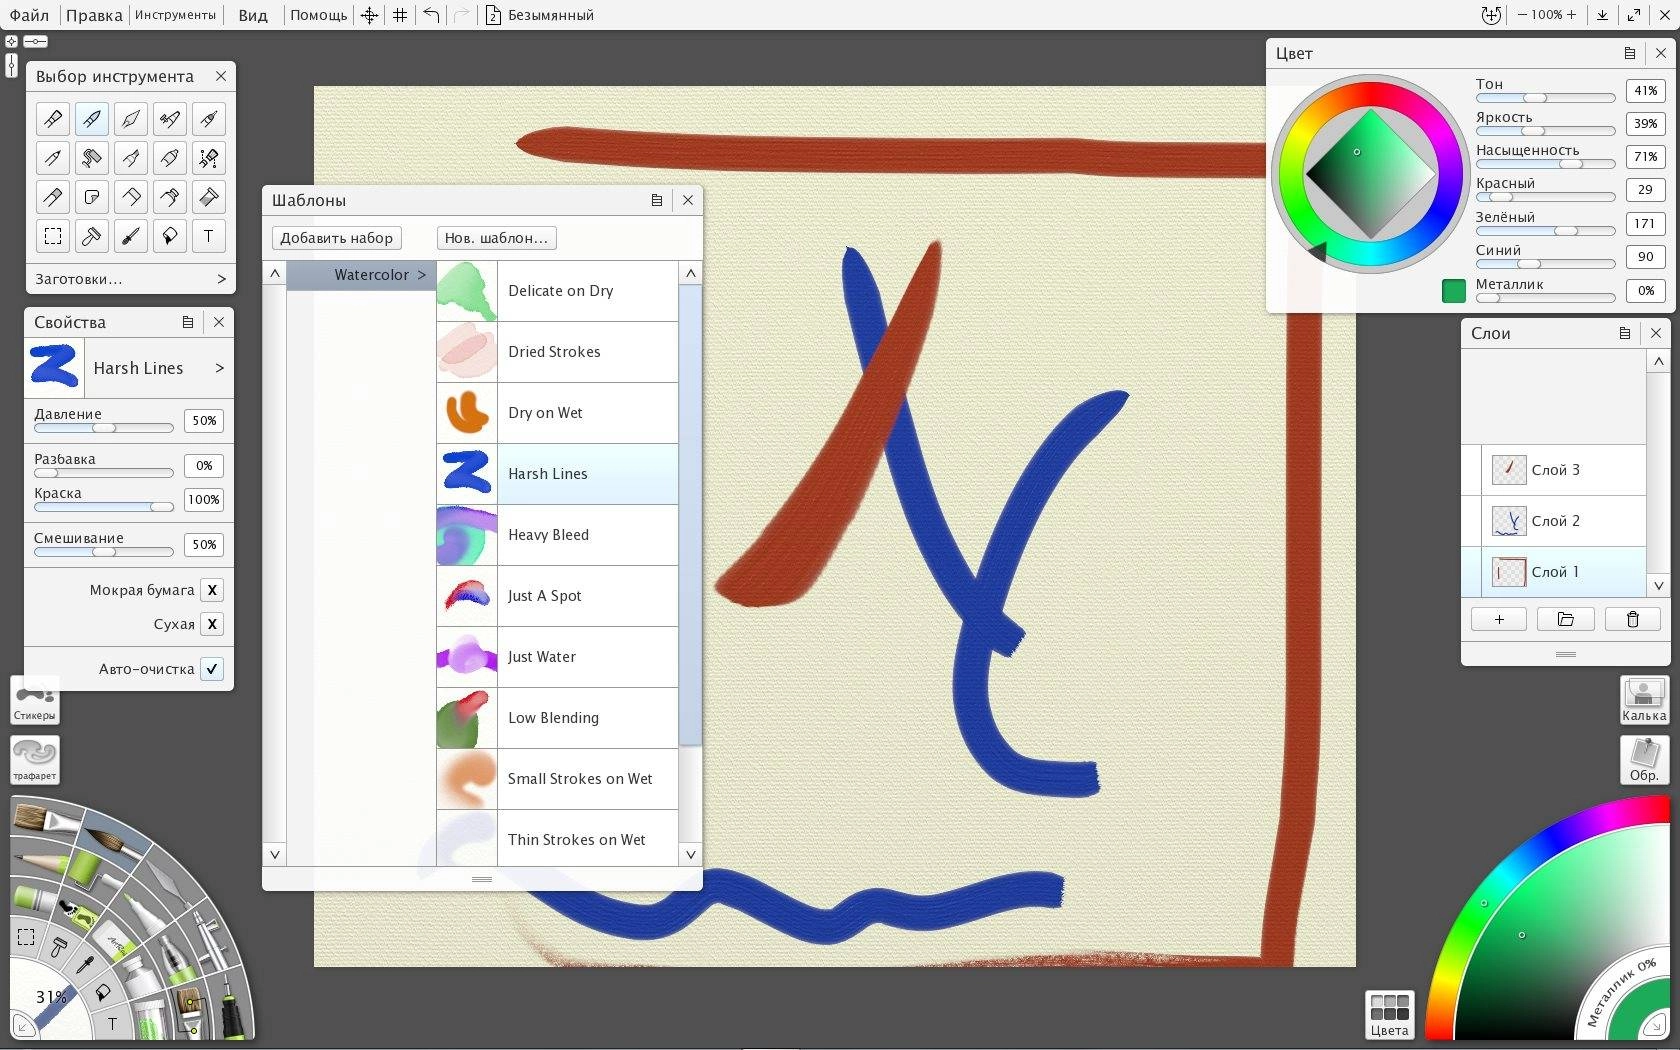
Task: Open the Правка menu
Action: 94,15
